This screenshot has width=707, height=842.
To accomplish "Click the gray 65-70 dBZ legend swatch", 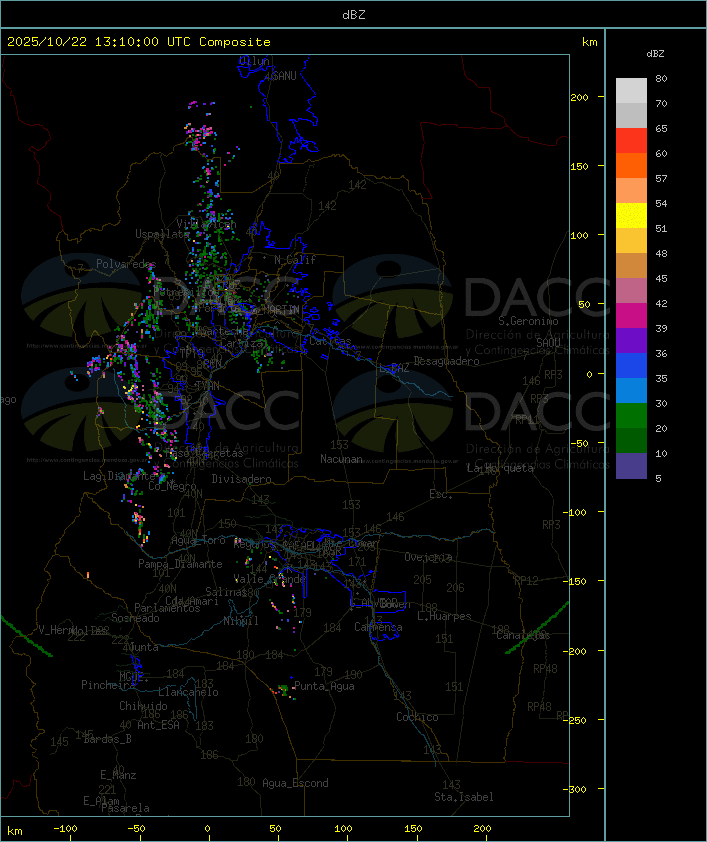I will pyautogui.click(x=631, y=115).
